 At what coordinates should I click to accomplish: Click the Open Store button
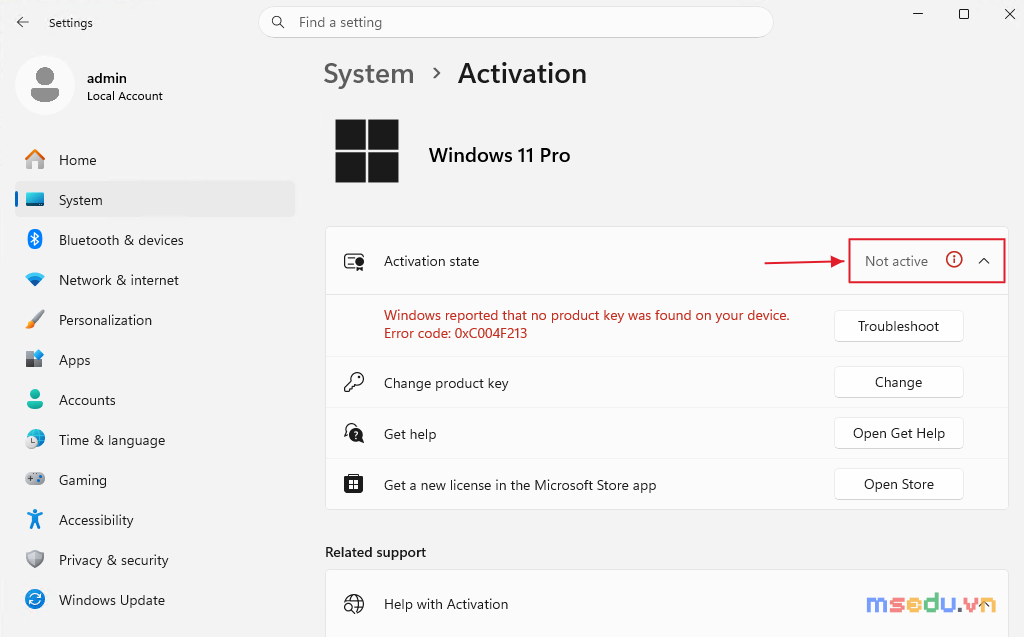[x=898, y=484]
